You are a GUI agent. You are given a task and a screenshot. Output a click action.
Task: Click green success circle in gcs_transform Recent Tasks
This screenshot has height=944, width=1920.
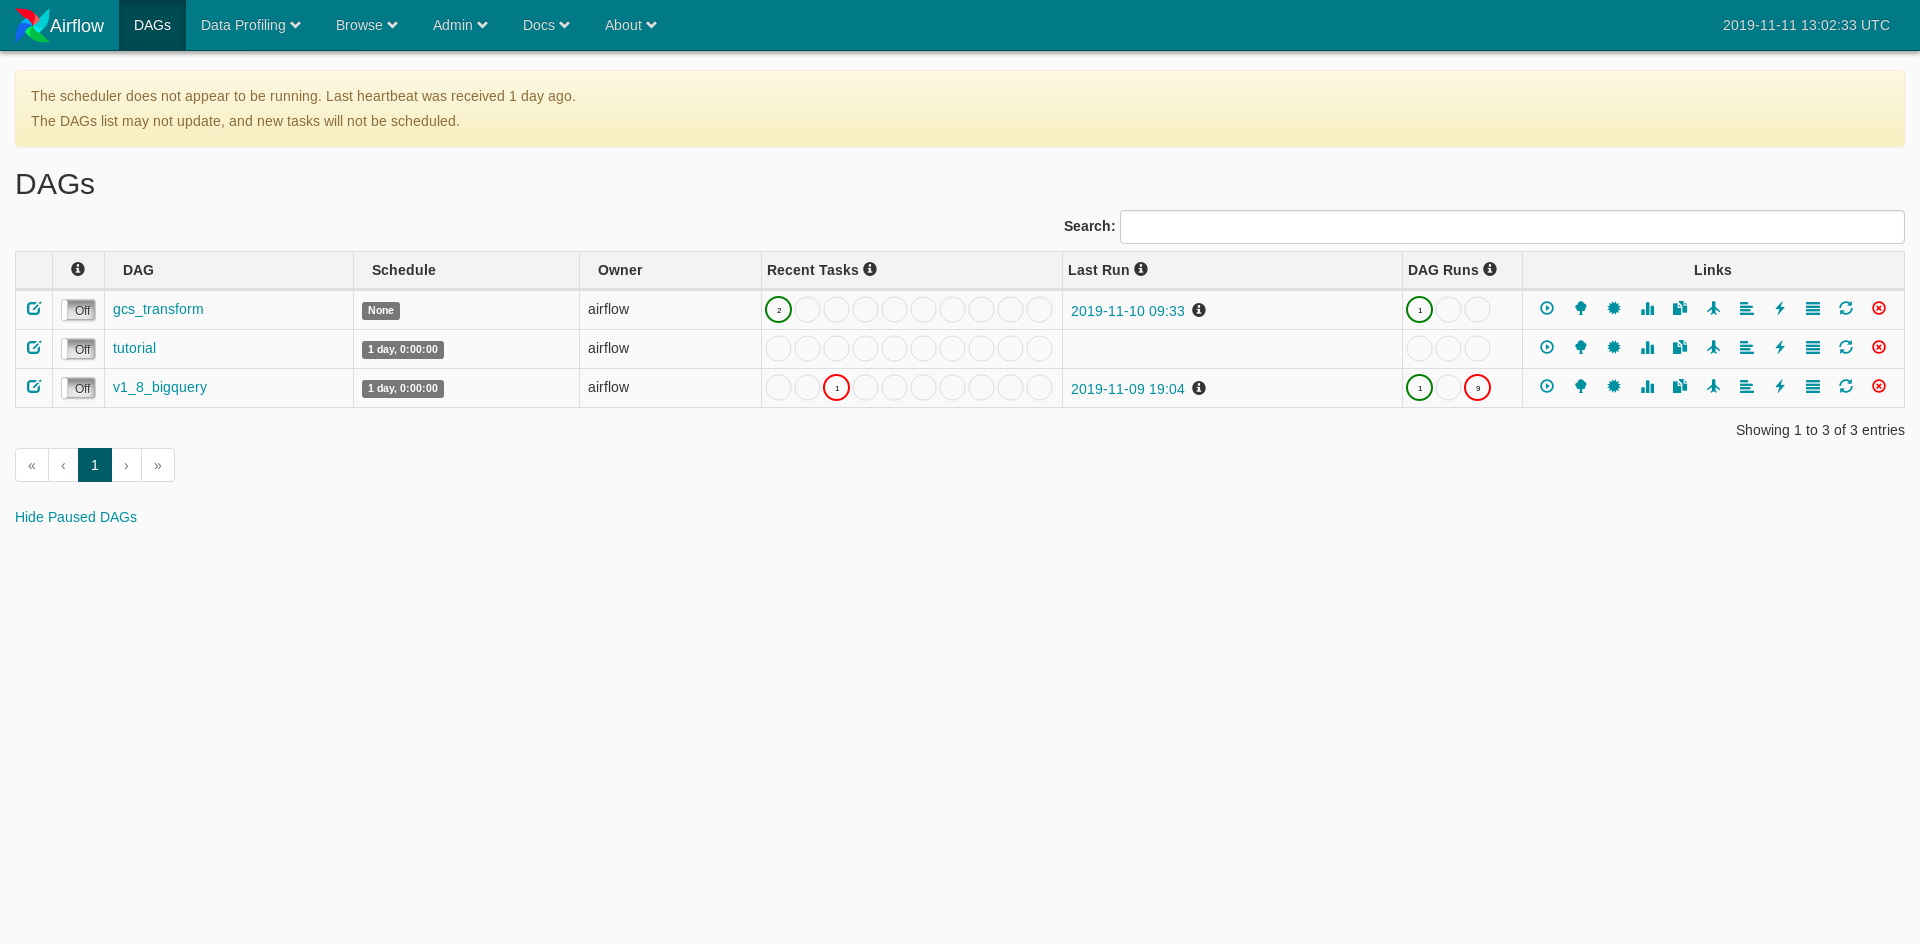(x=778, y=310)
